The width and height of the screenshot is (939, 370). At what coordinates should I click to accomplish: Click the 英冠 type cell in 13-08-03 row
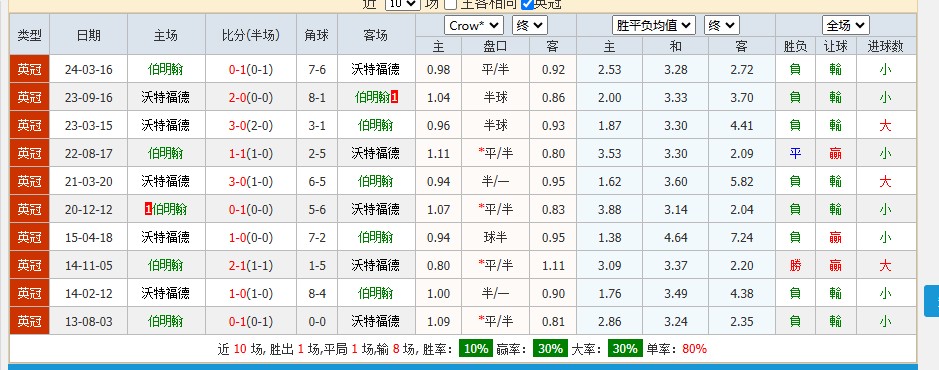coord(29,321)
